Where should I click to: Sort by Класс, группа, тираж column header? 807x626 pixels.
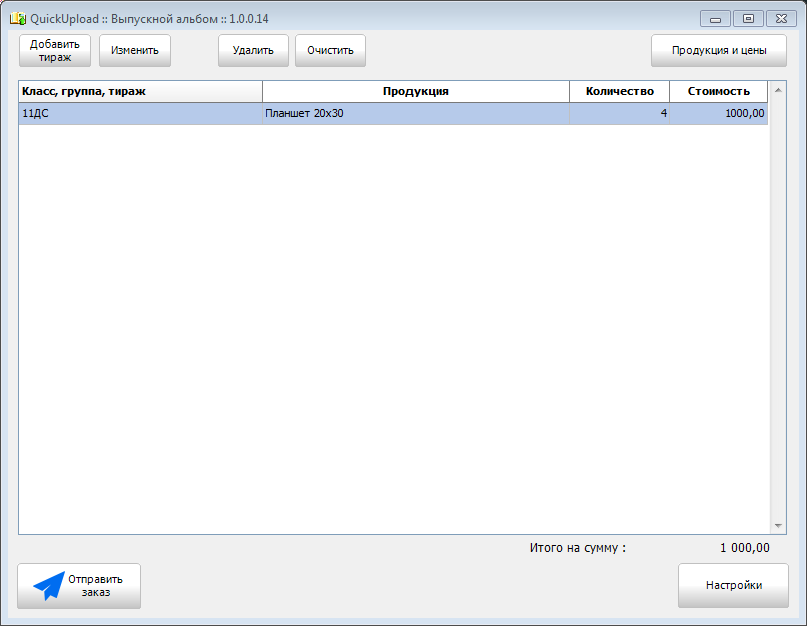click(x=140, y=91)
